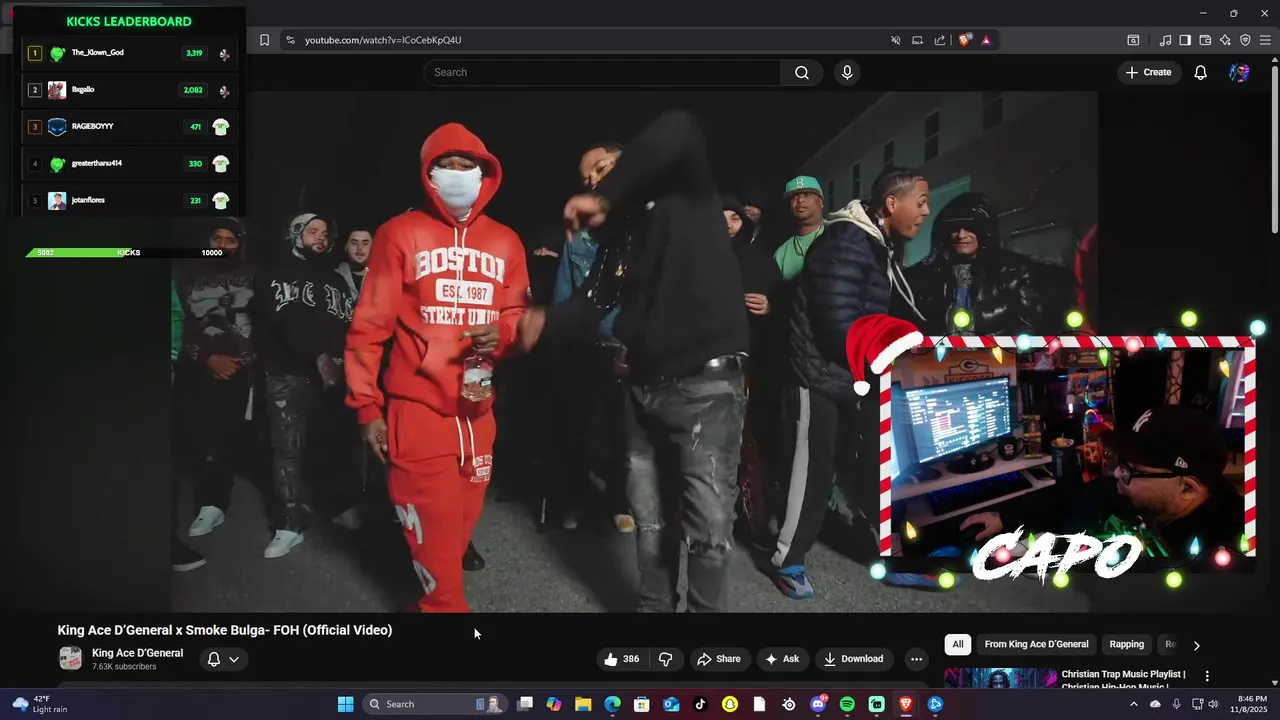Open Microsoft Store from taskbar
Image resolution: width=1280 pixels, height=720 pixels.
click(642, 704)
